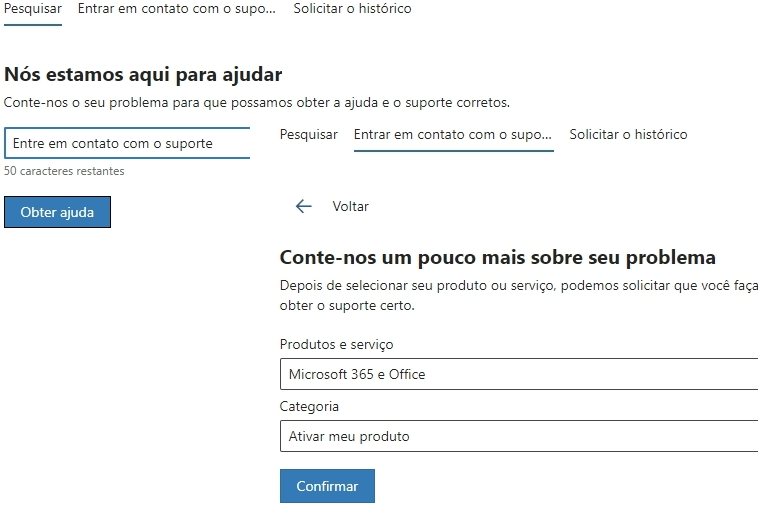The image size is (760, 509).
Task: Open Pesquisar tab in the inner panel row
Action: coord(309,134)
